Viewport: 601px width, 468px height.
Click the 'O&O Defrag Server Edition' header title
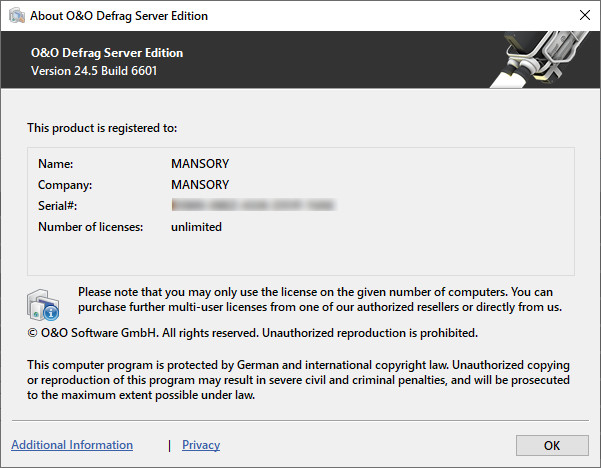(x=107, y=53)
